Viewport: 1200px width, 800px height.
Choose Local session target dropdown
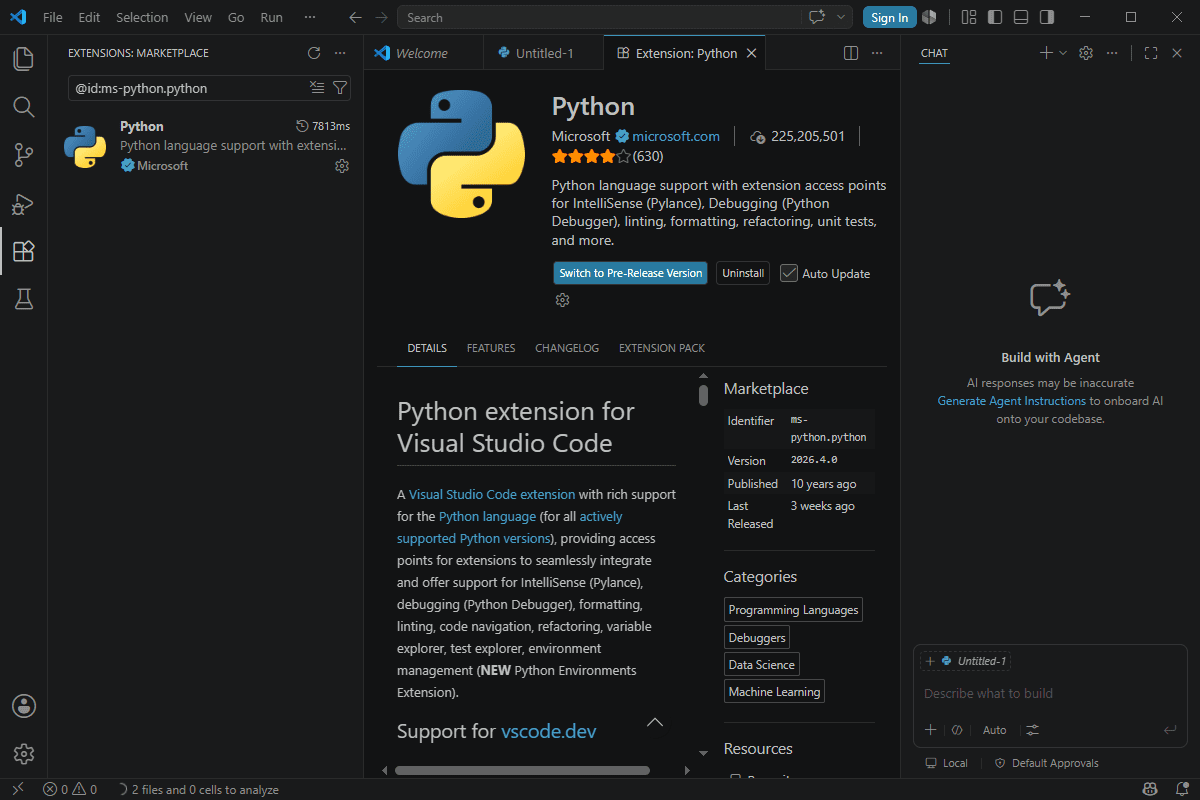[947, 763]
